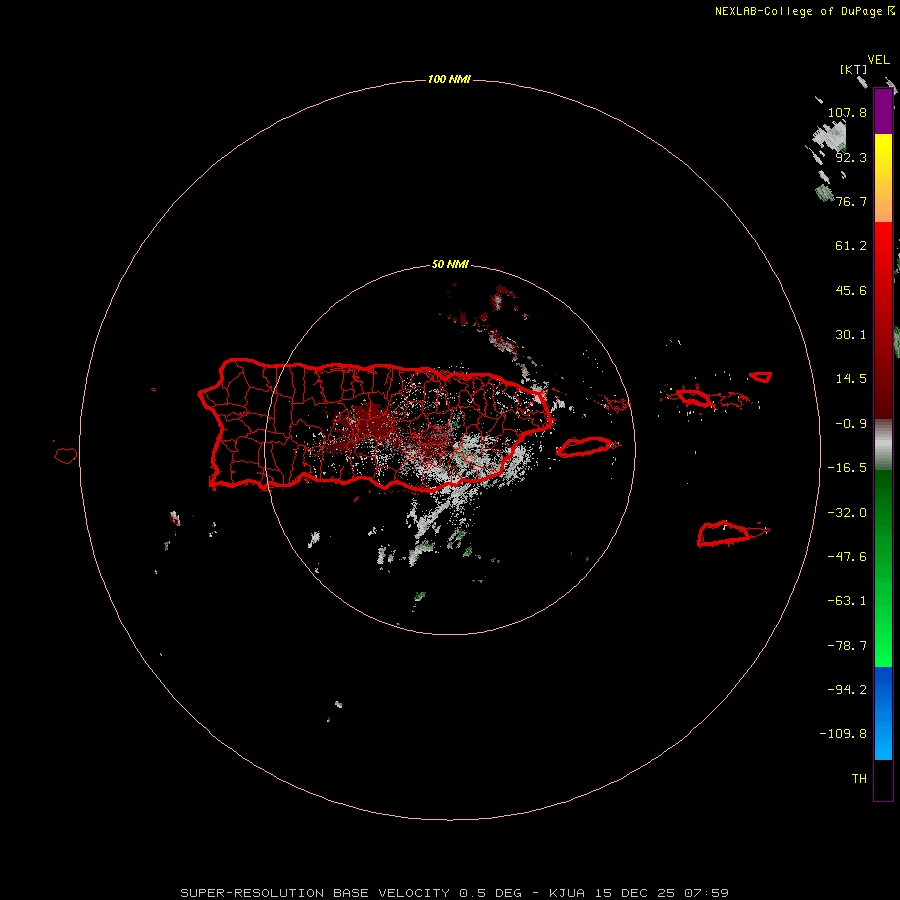This screenshot has height=900, width=900.
Task: Click the VEL legend title
Action: pyautogui.click(x=878, y=60)
